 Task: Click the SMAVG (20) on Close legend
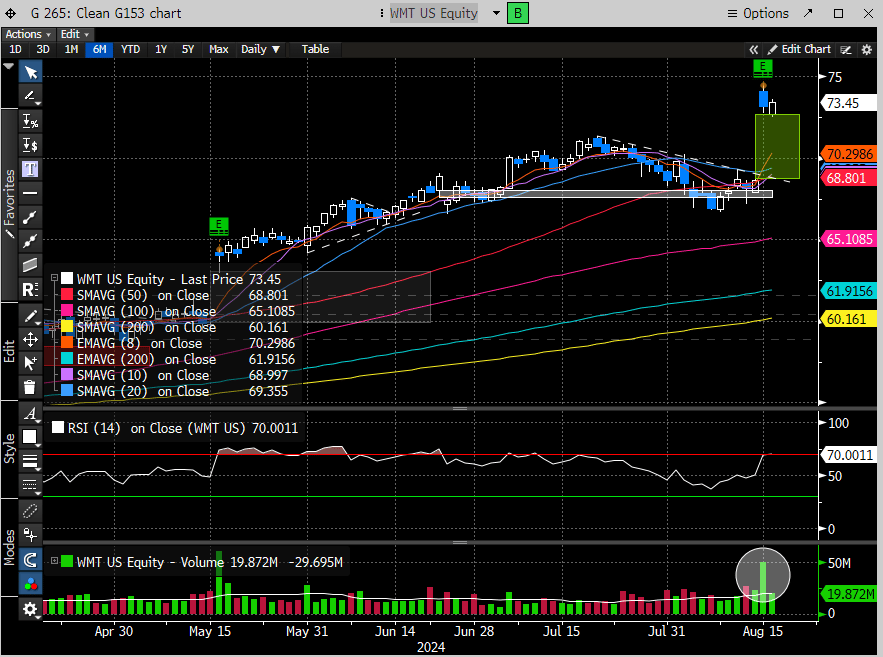[143, 391]
